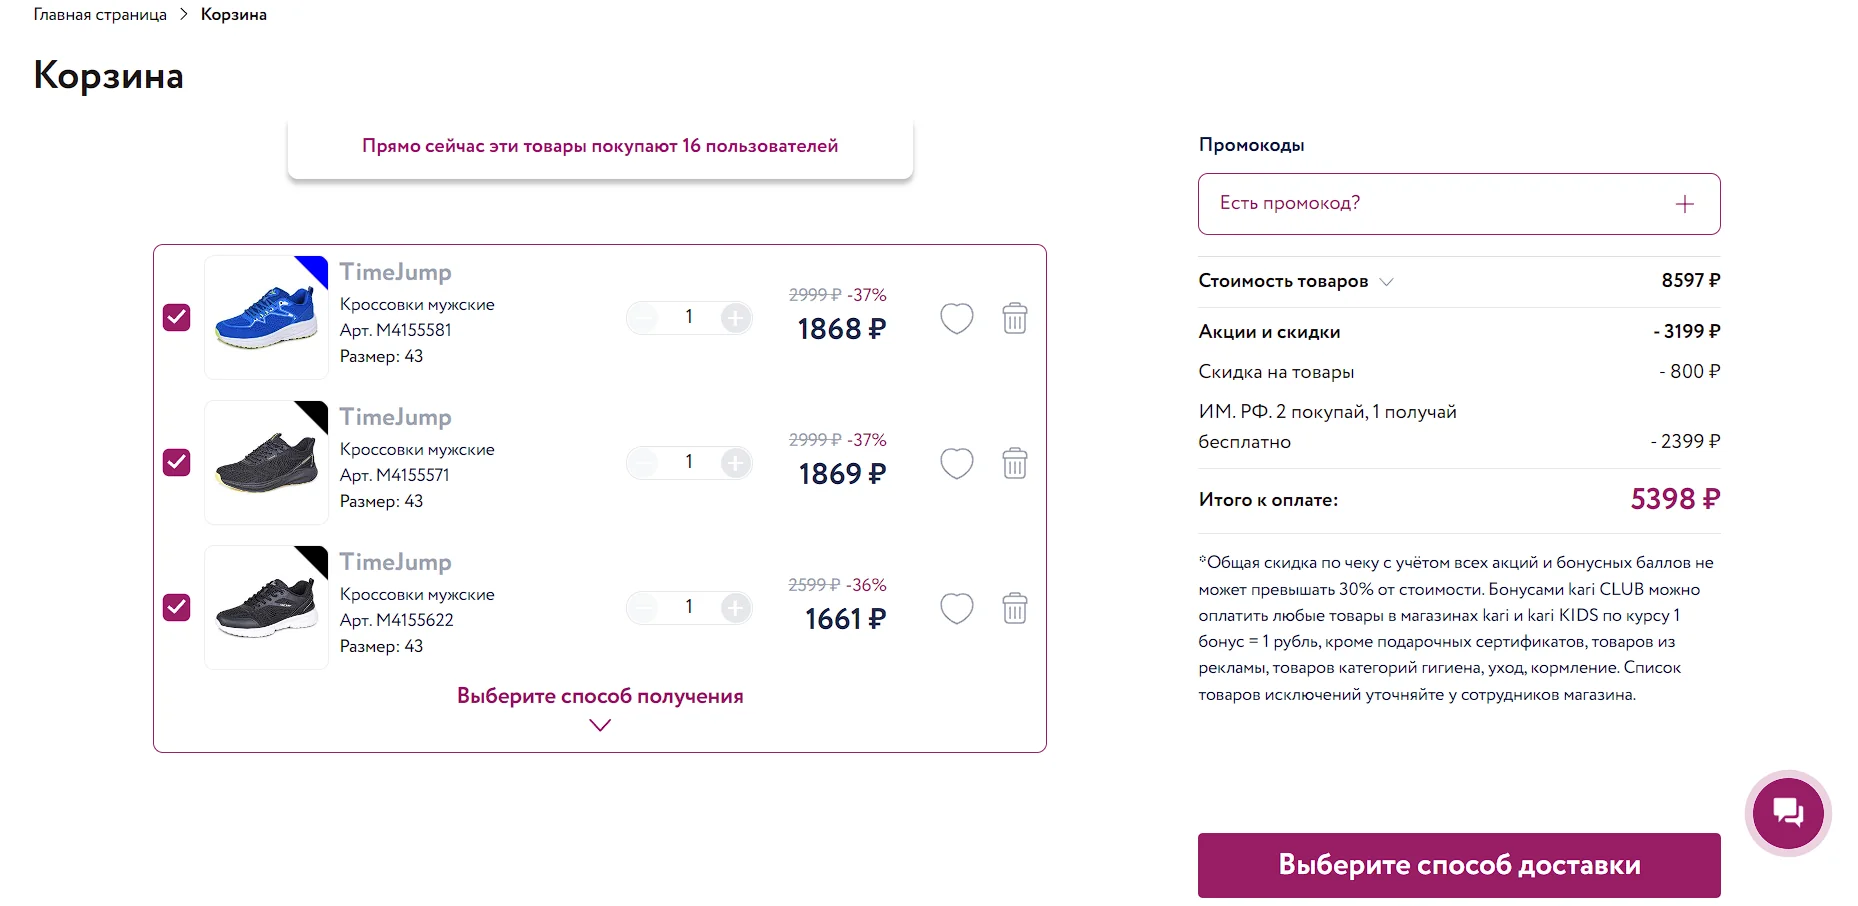Expand the Стоимость товаров breakdown
The width and height of the screenshot is (1858, 906).
1386,282
